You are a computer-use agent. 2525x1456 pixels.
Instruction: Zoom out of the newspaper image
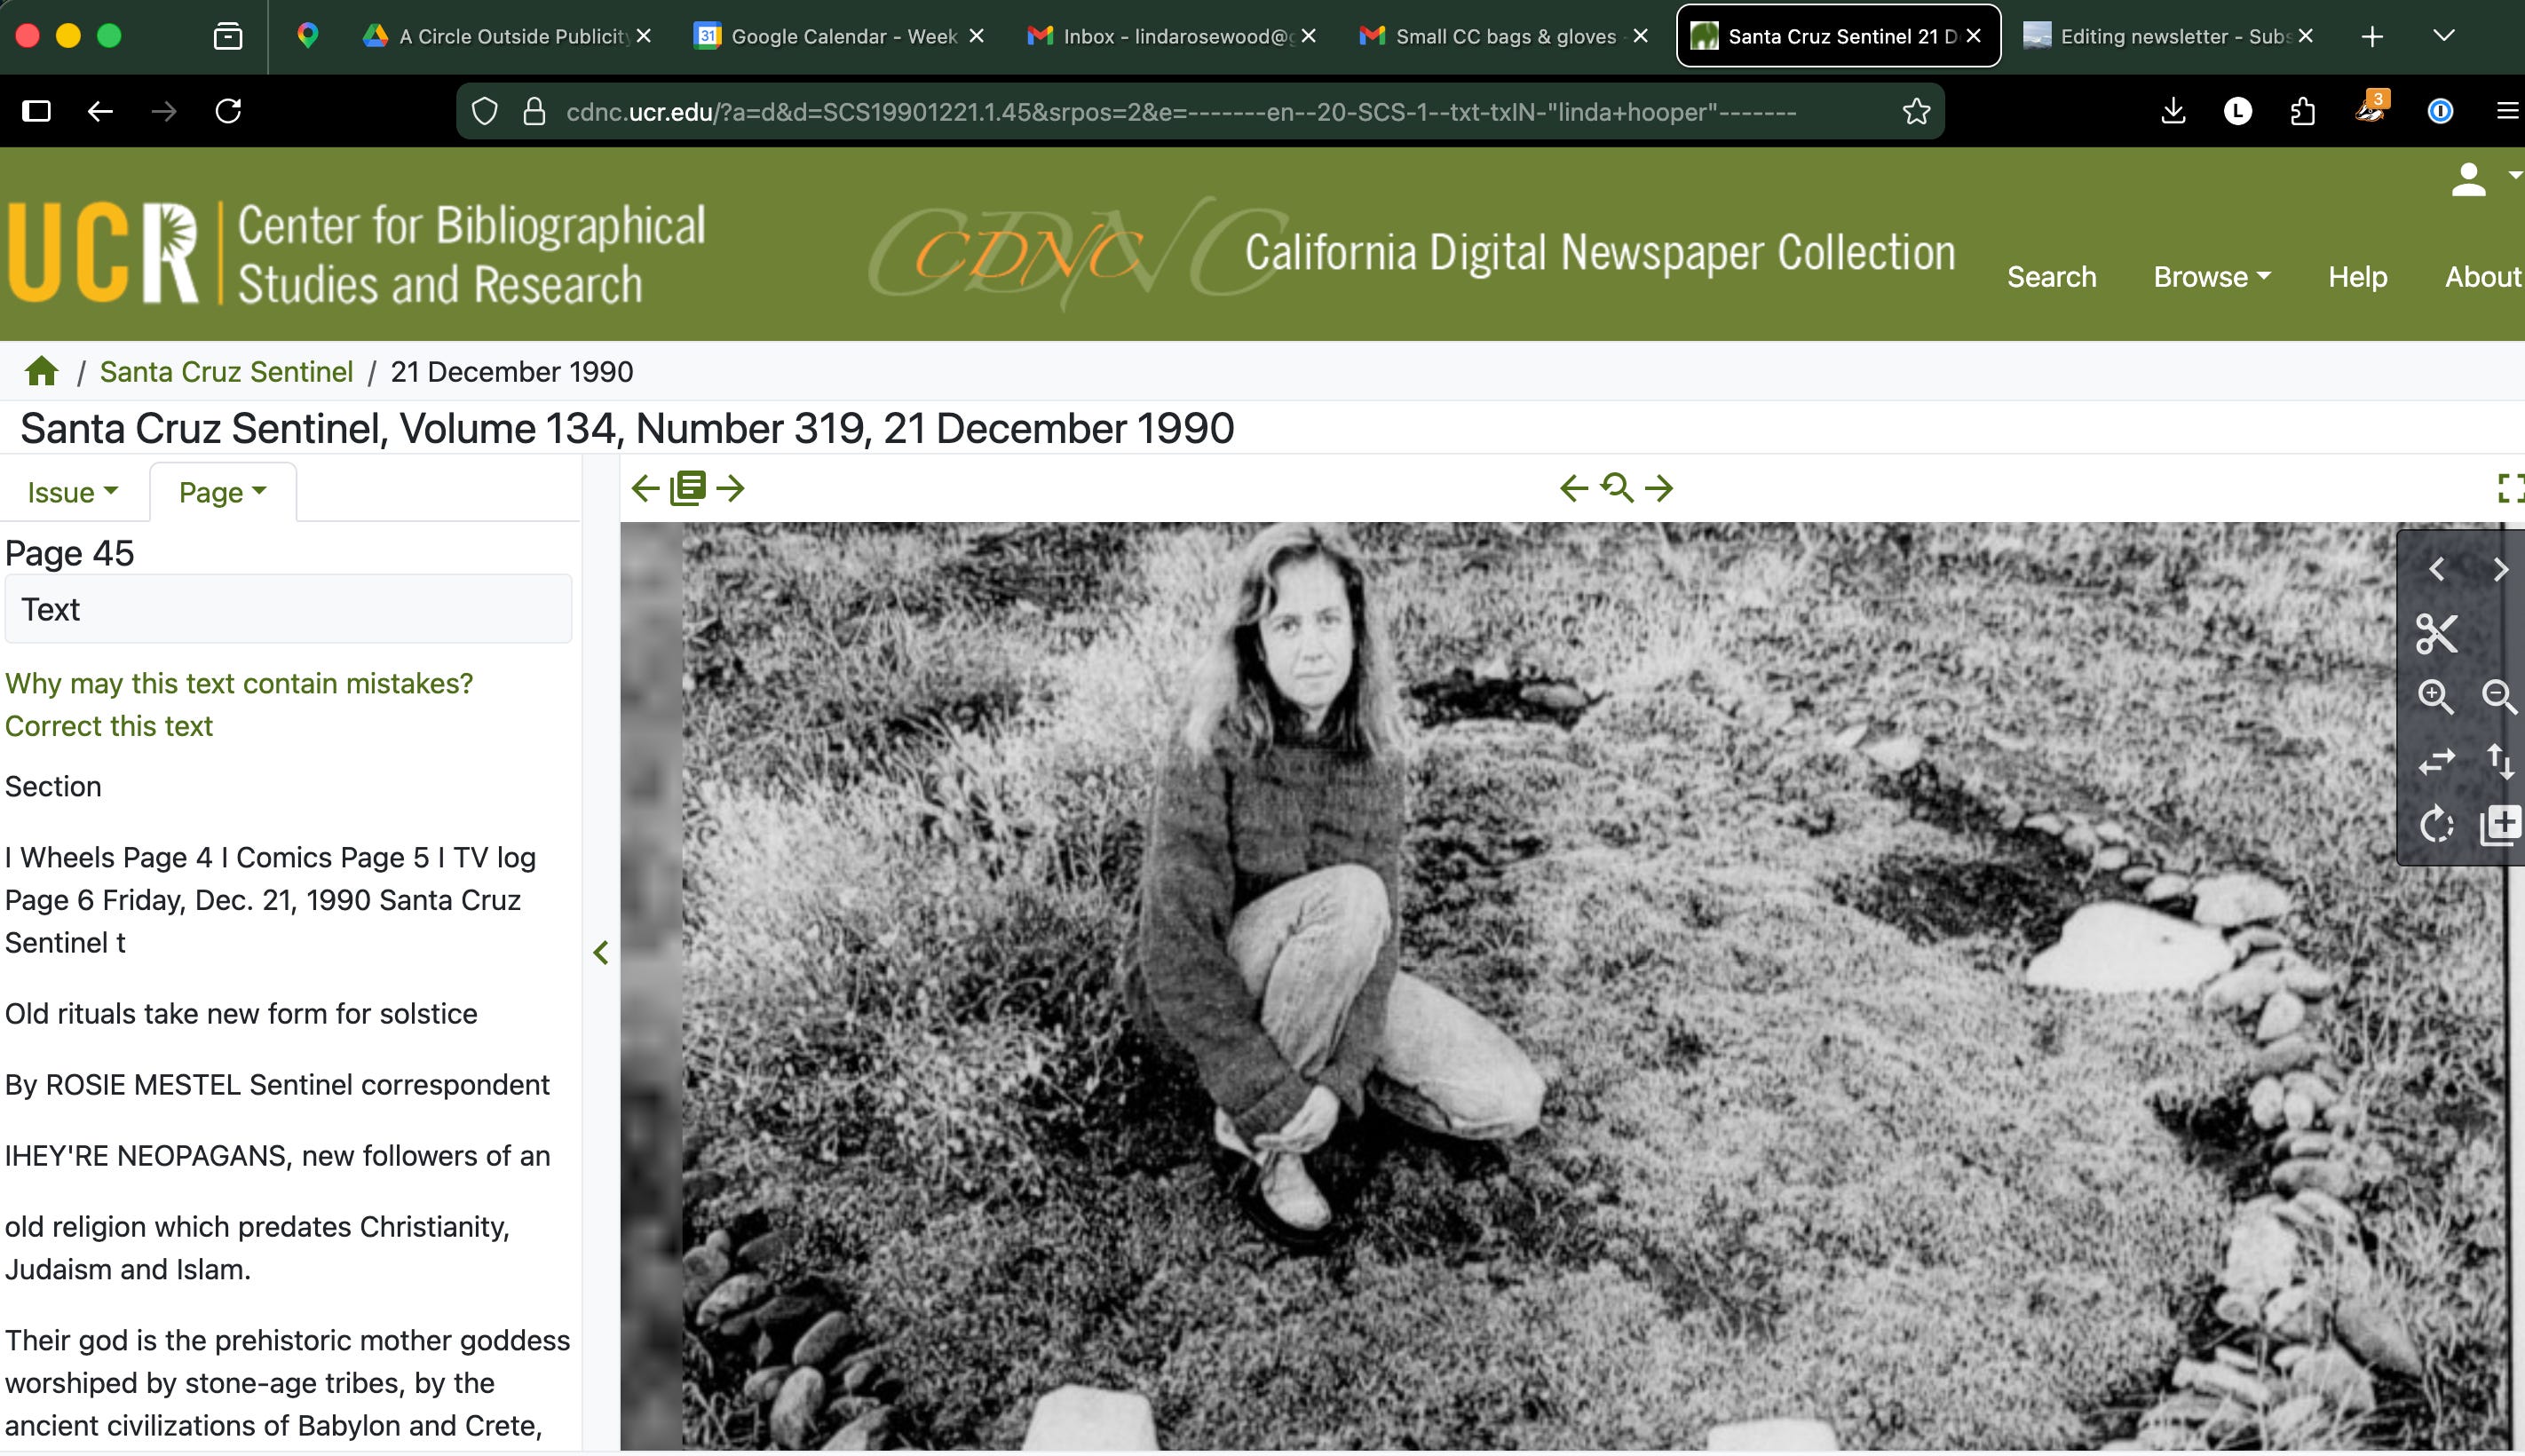click(x=2499, y=696)
